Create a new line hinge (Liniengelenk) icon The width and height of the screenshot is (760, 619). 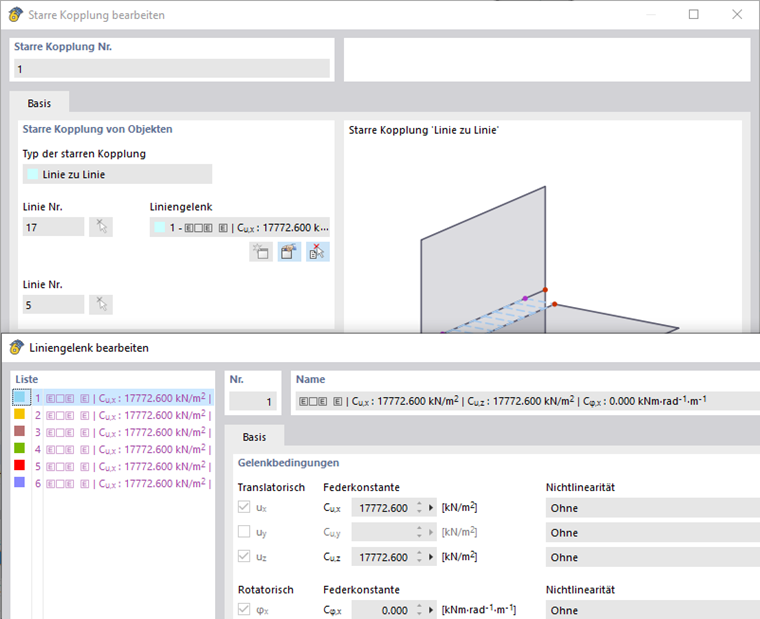pos(261,252)
